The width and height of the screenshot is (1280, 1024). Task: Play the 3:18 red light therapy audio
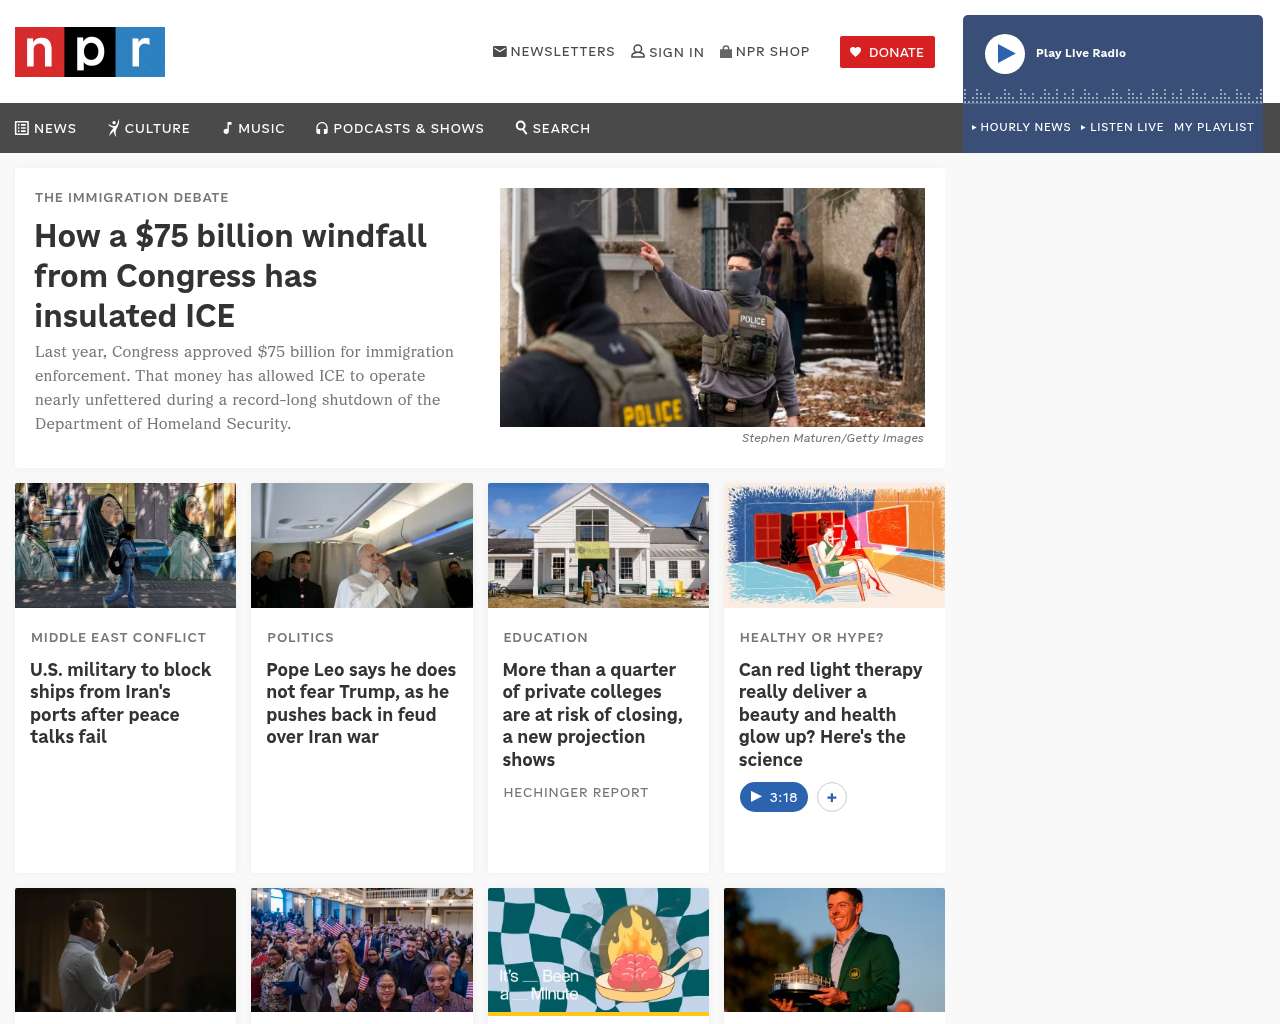pos(773,797)
